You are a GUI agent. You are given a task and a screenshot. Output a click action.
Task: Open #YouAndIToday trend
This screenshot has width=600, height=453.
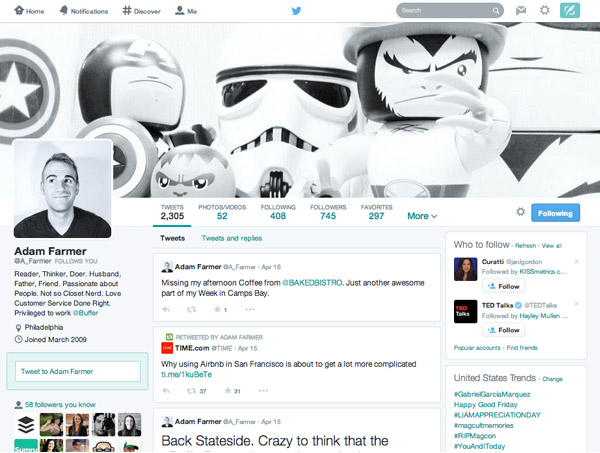point(479,446)
